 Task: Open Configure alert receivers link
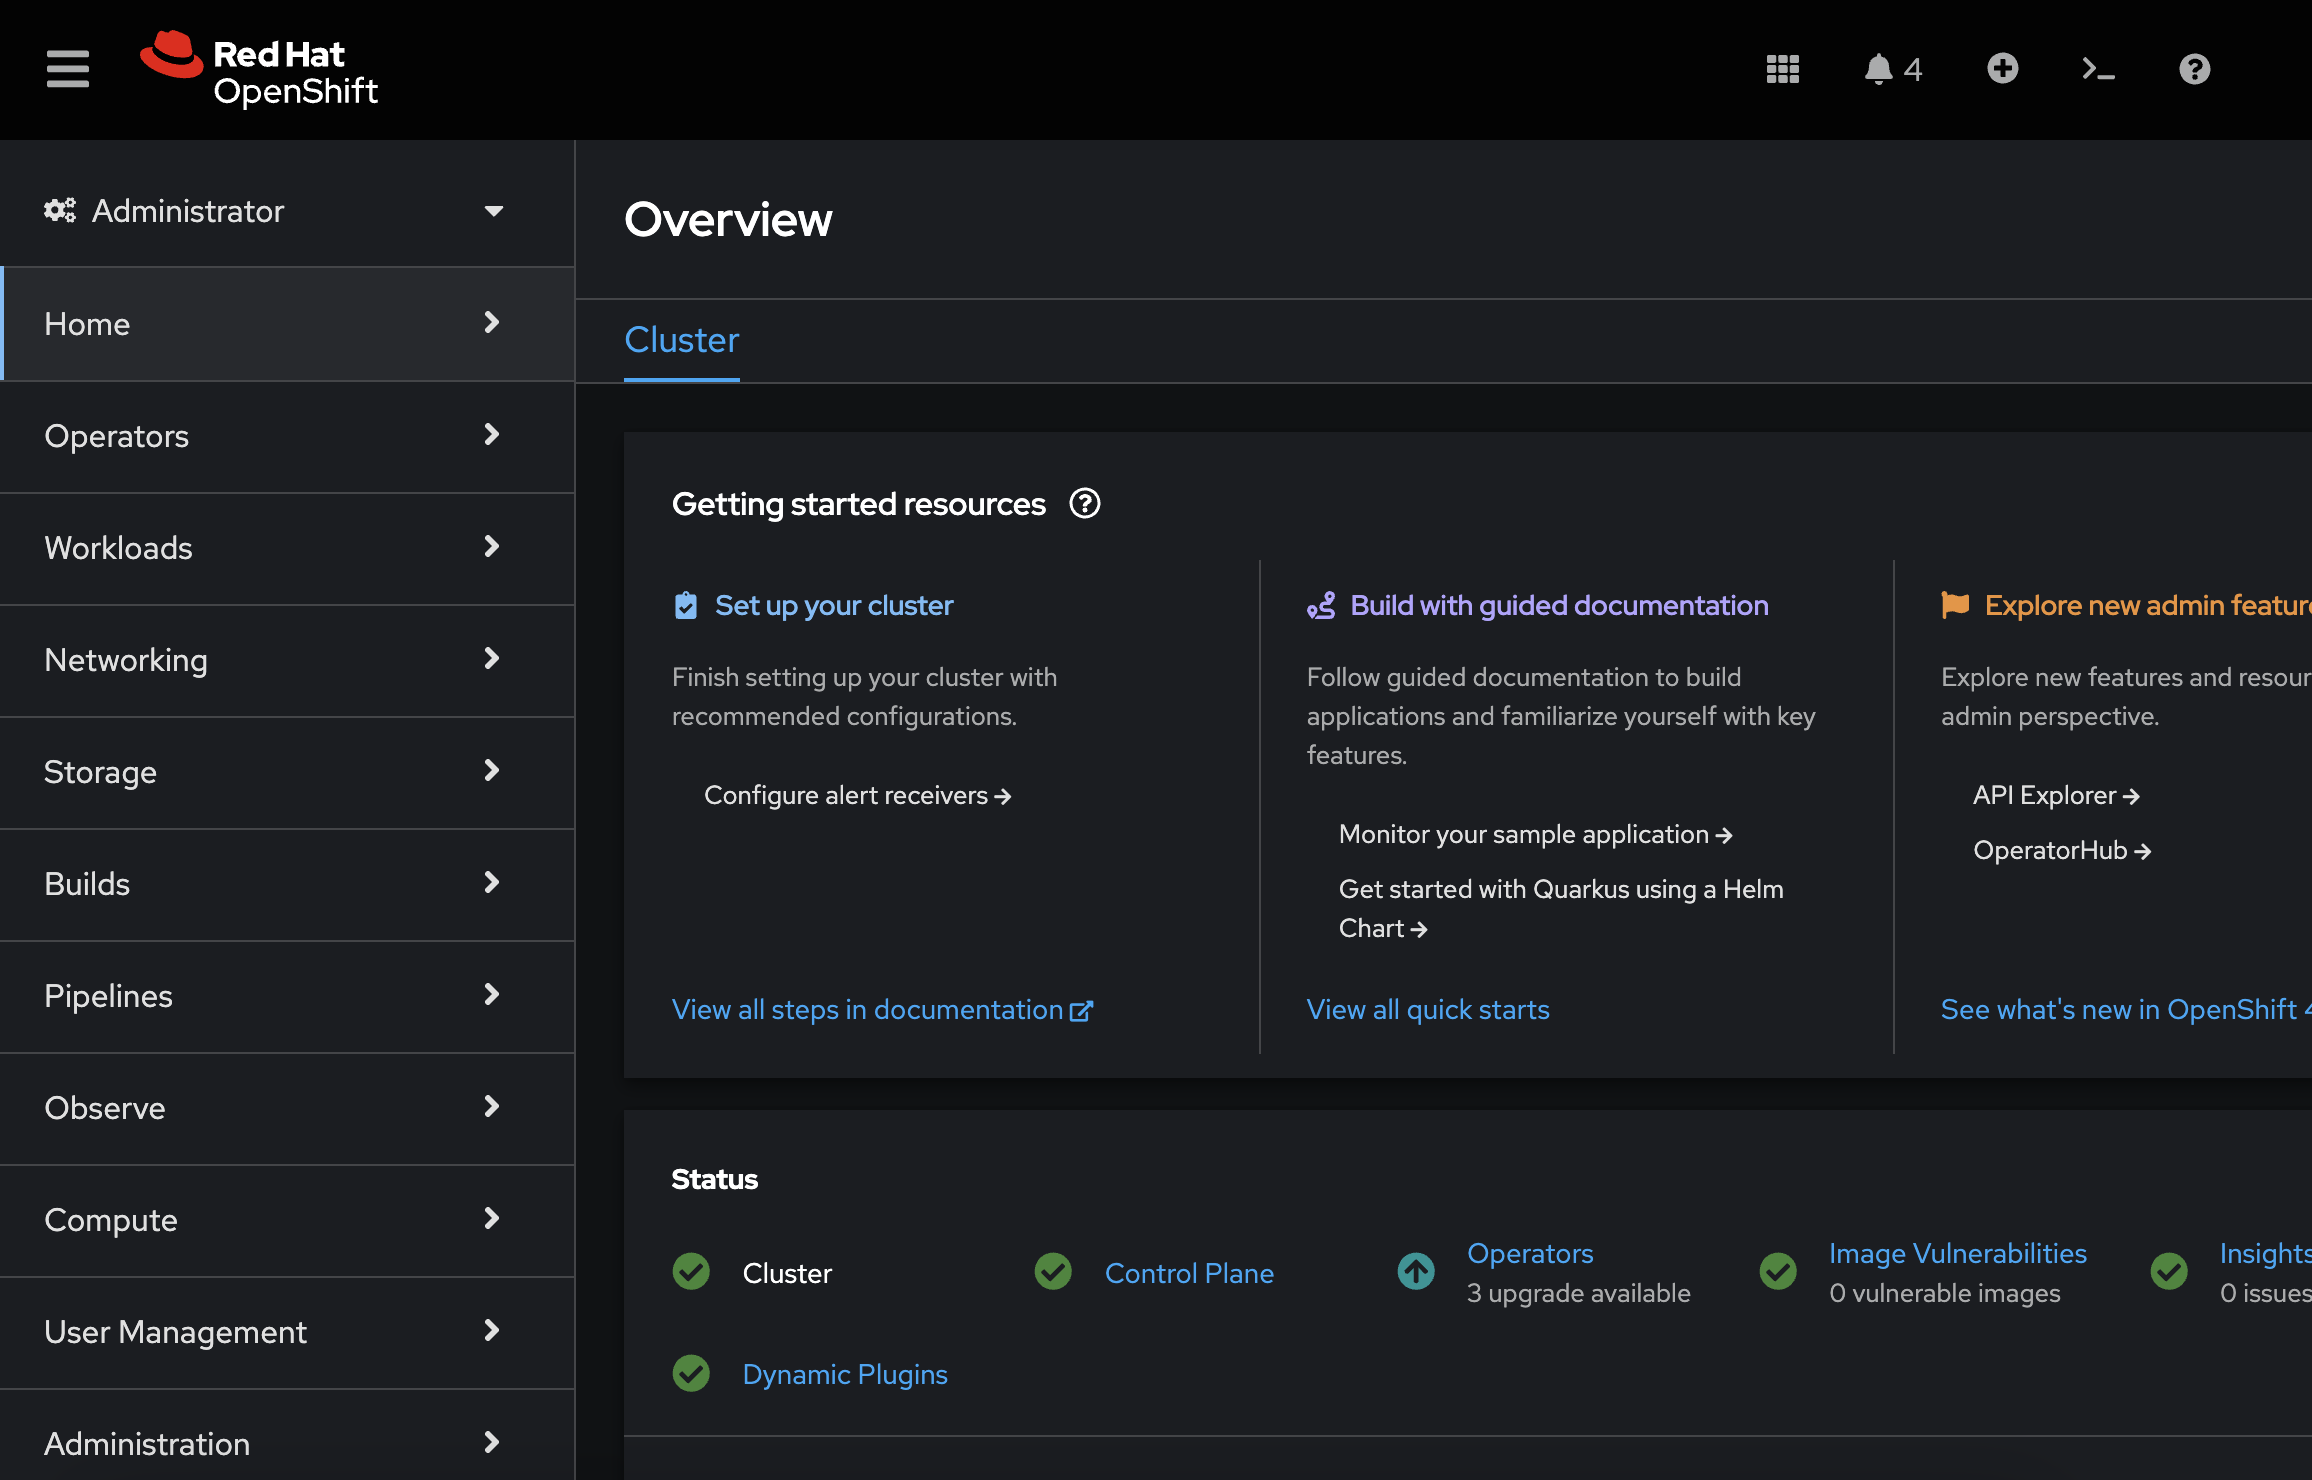tap(857, 795)
